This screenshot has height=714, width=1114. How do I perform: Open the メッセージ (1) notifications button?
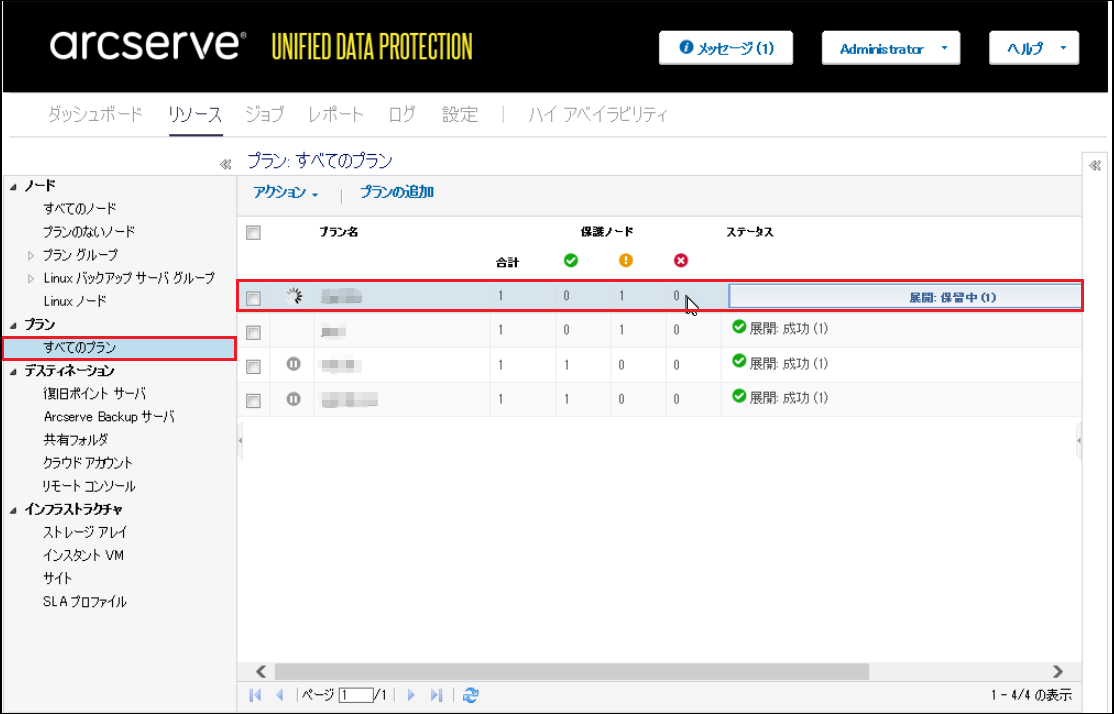click(x=725, y=48)
